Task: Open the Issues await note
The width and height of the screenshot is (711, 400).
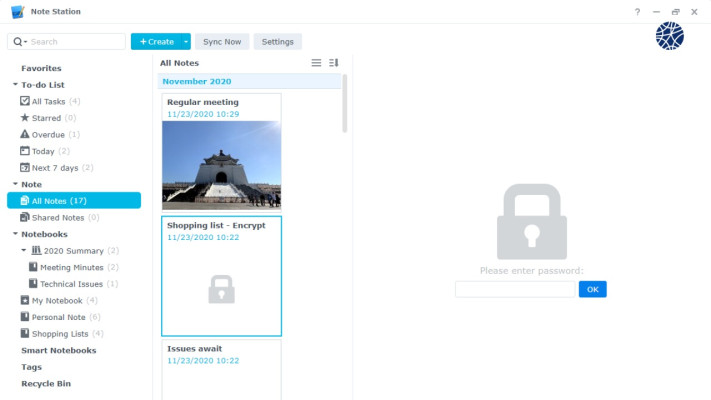Action: (x=221, y=370)
